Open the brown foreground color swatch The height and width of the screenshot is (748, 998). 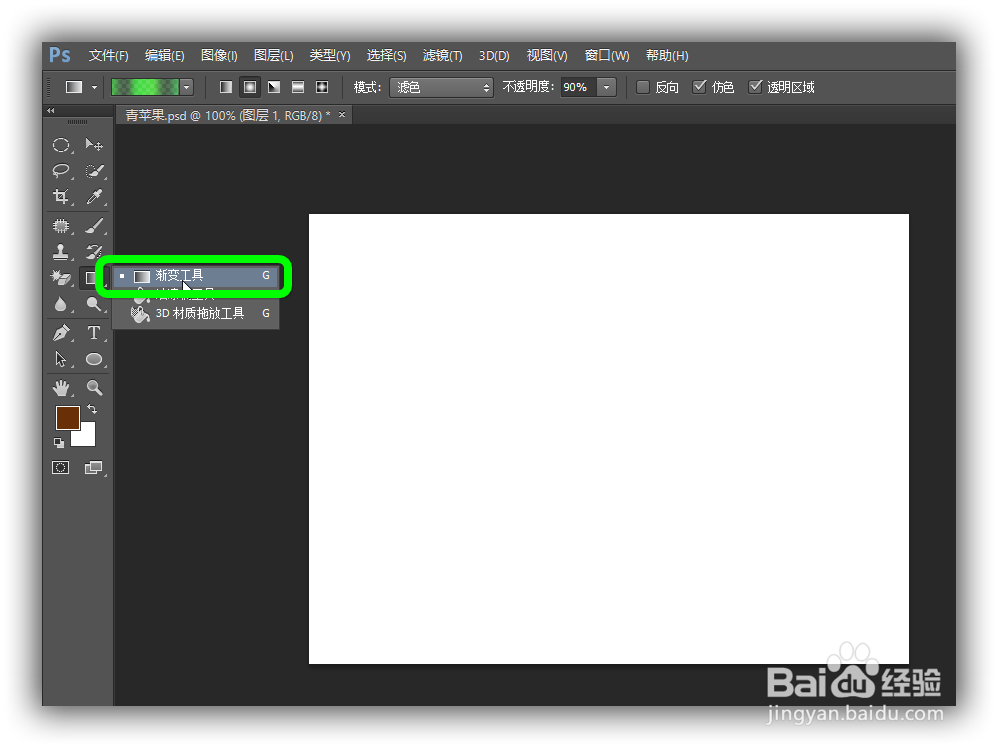(x=67, y=417)
